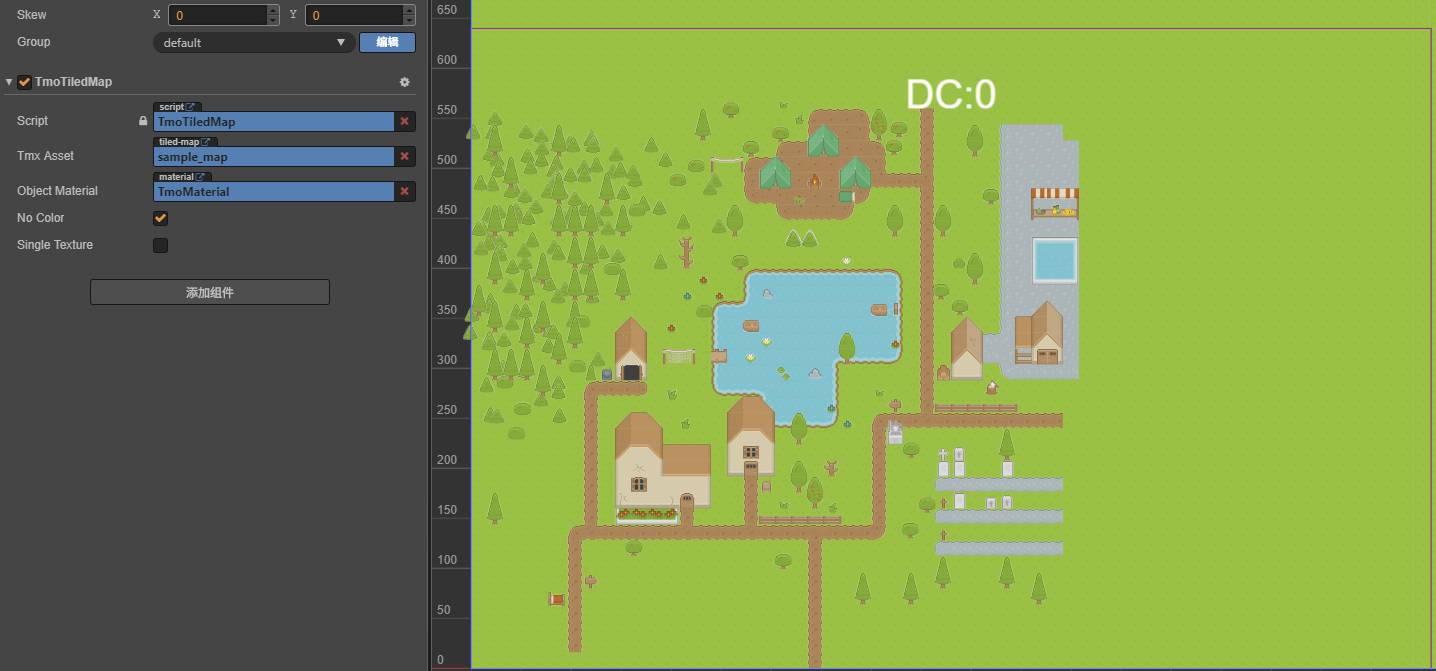Image resolution: width=1436 pixels, height=671 pixels.
Task: Click the blue 编辑 button next to Group
Action: pos(387,42)
